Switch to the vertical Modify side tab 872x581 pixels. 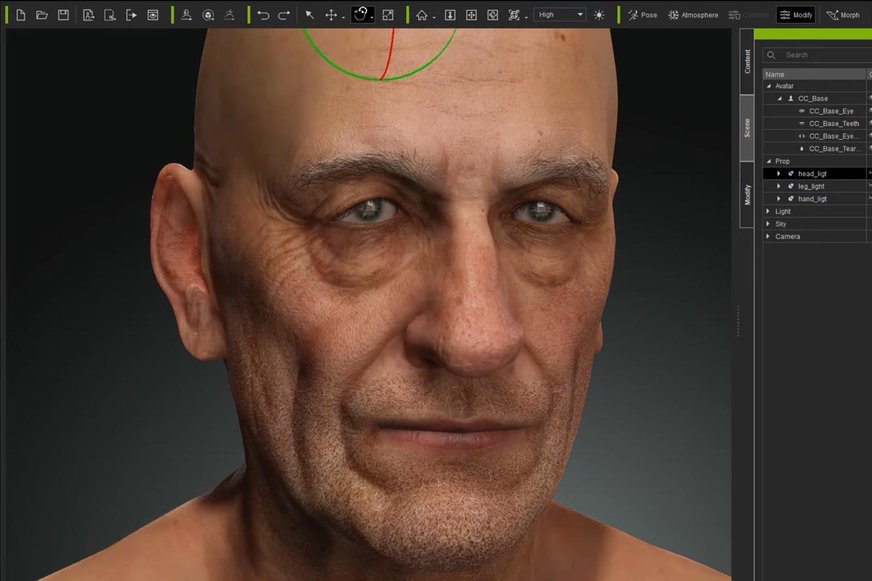pyautogui.click(x=747, y=195)
